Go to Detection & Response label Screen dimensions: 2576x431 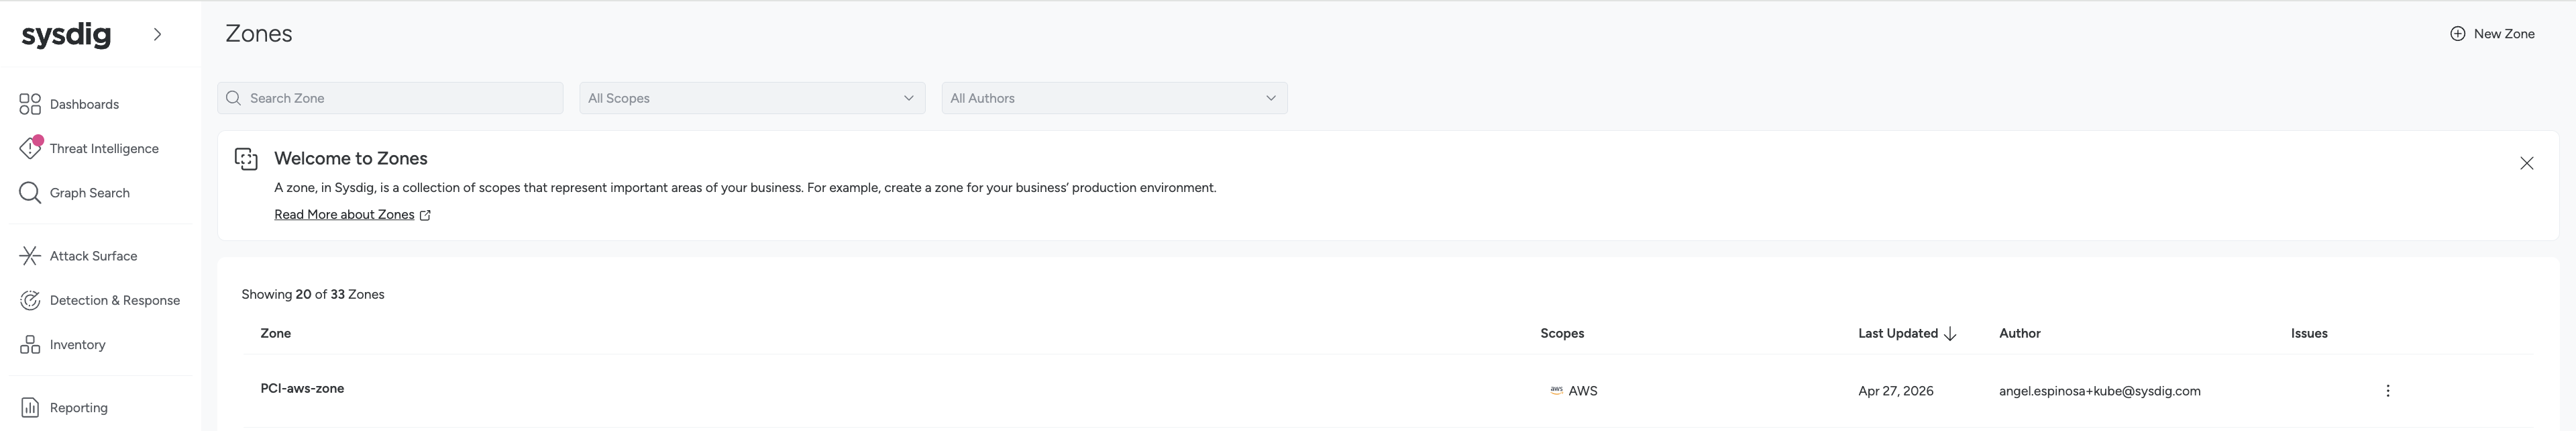[115, 300]
